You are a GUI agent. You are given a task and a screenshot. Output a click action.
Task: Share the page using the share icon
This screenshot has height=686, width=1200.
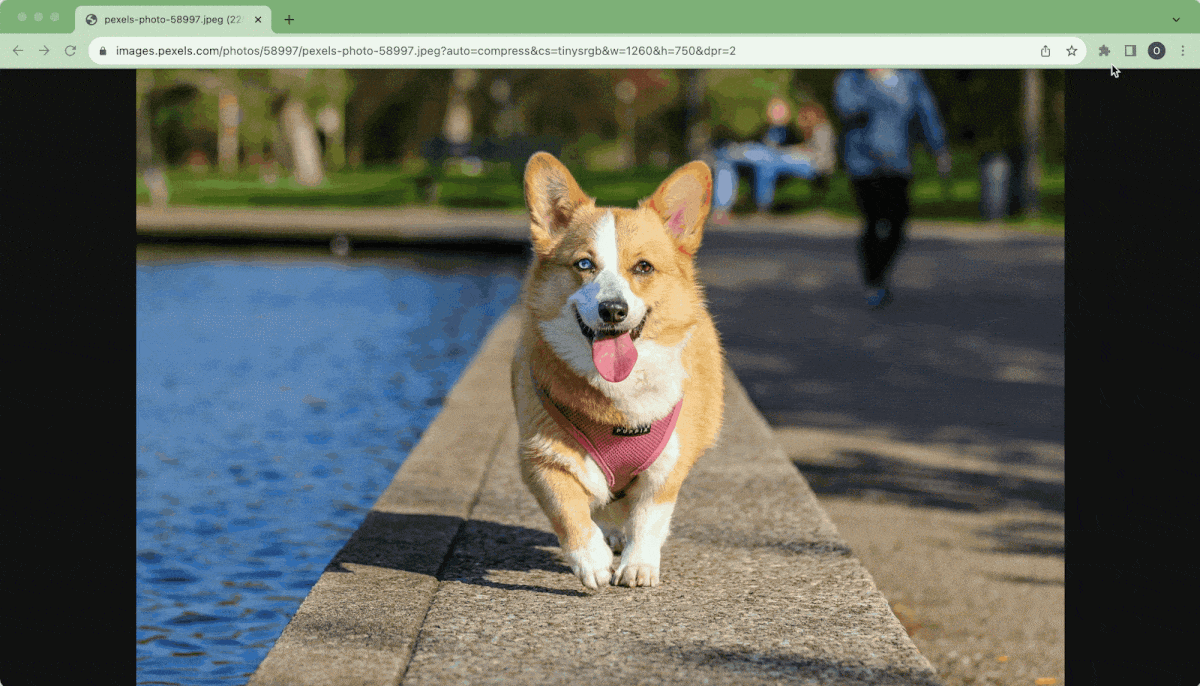1044,50
